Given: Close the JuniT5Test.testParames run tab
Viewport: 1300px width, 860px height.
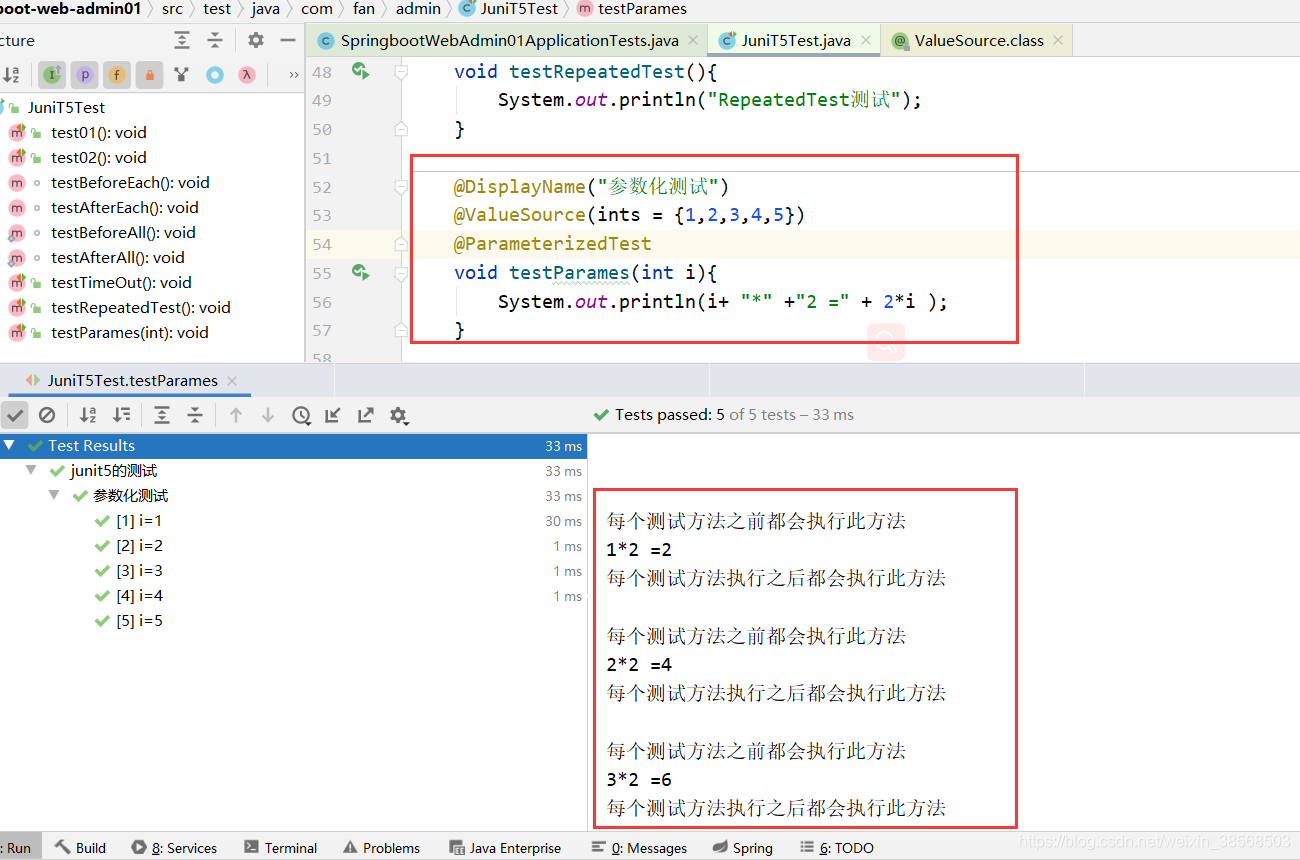Looking at the screenshot, I should click(x=232, y=381).
